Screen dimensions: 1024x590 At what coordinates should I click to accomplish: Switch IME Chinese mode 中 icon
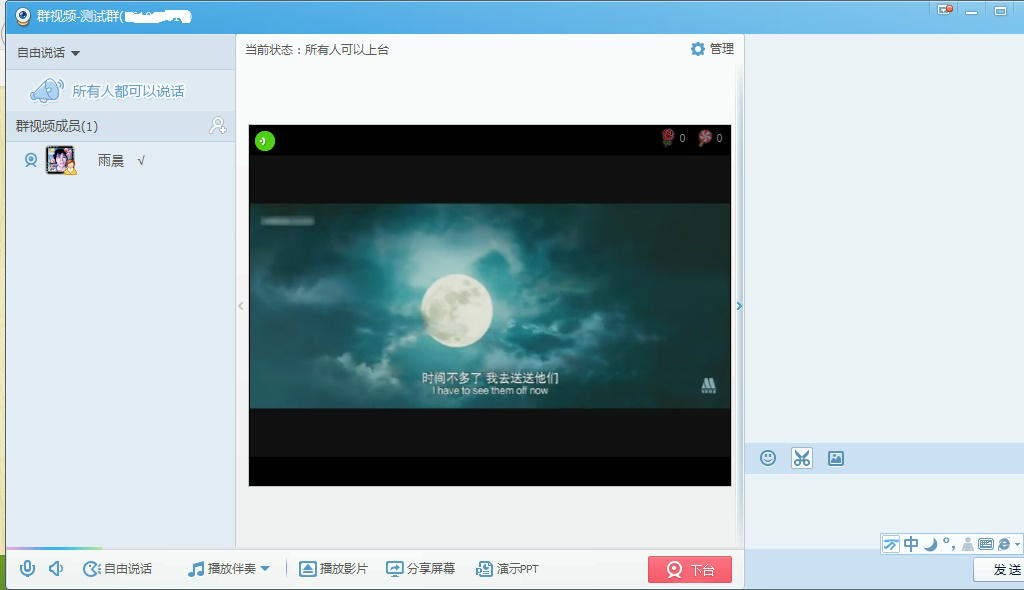pos(911,544)
